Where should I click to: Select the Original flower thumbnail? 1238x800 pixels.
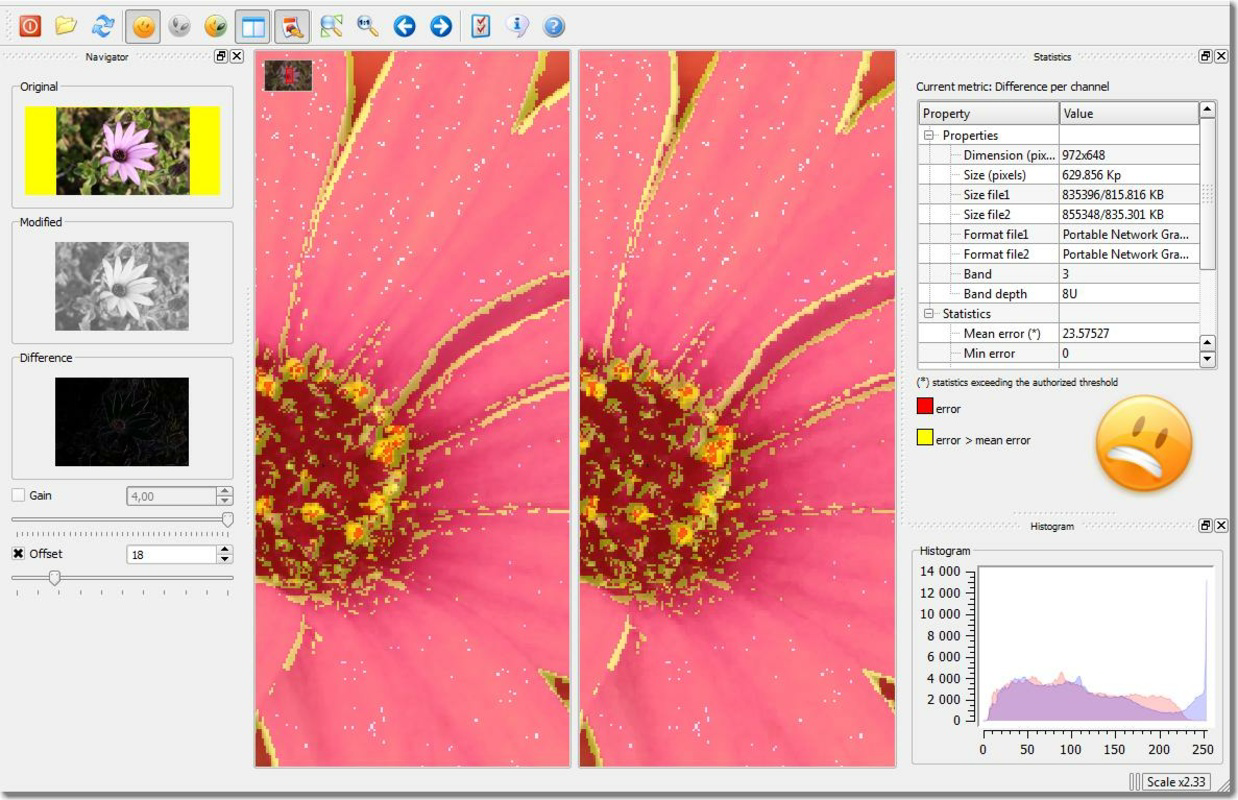point(122,151)
